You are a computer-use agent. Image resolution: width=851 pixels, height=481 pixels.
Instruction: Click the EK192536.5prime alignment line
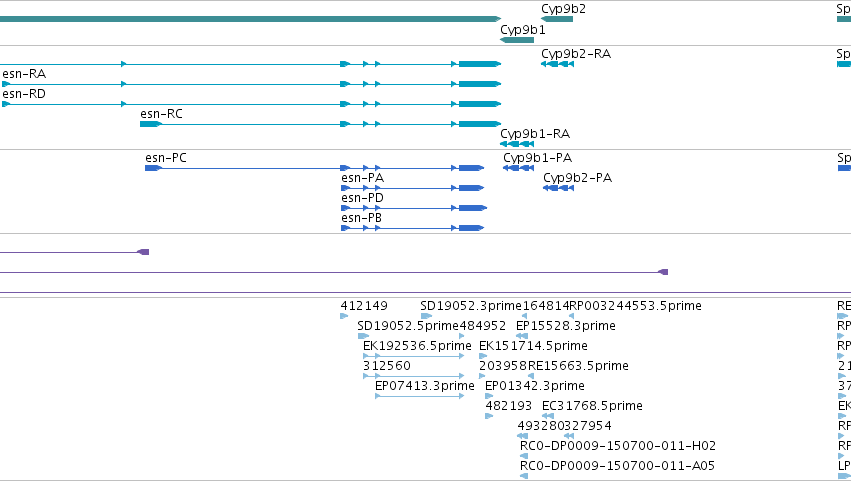pyautogui.click(x=414, y=356)
